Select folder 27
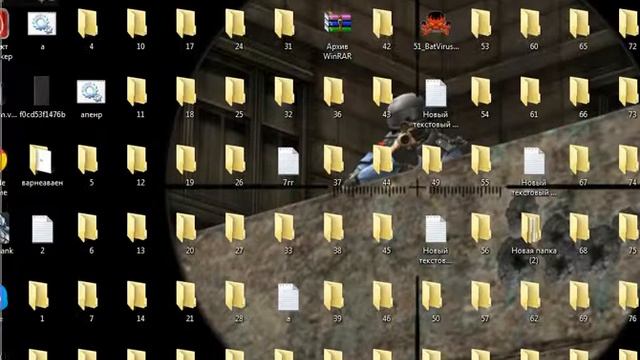Image resolution: width=640 pixels, height=360 pixels. click(x=235, y=228)
